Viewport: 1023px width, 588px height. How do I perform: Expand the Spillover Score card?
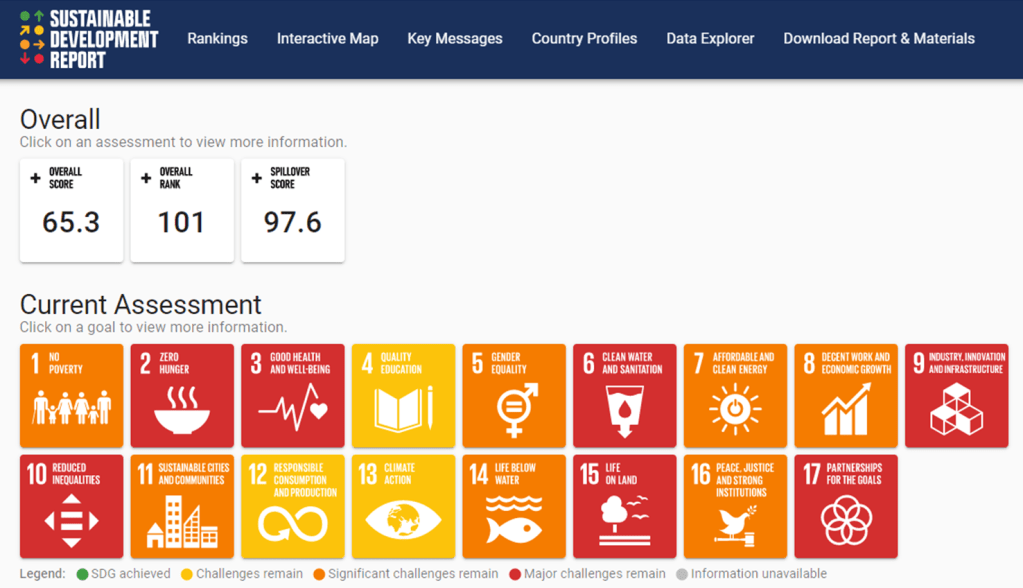(x=292, y=210)
